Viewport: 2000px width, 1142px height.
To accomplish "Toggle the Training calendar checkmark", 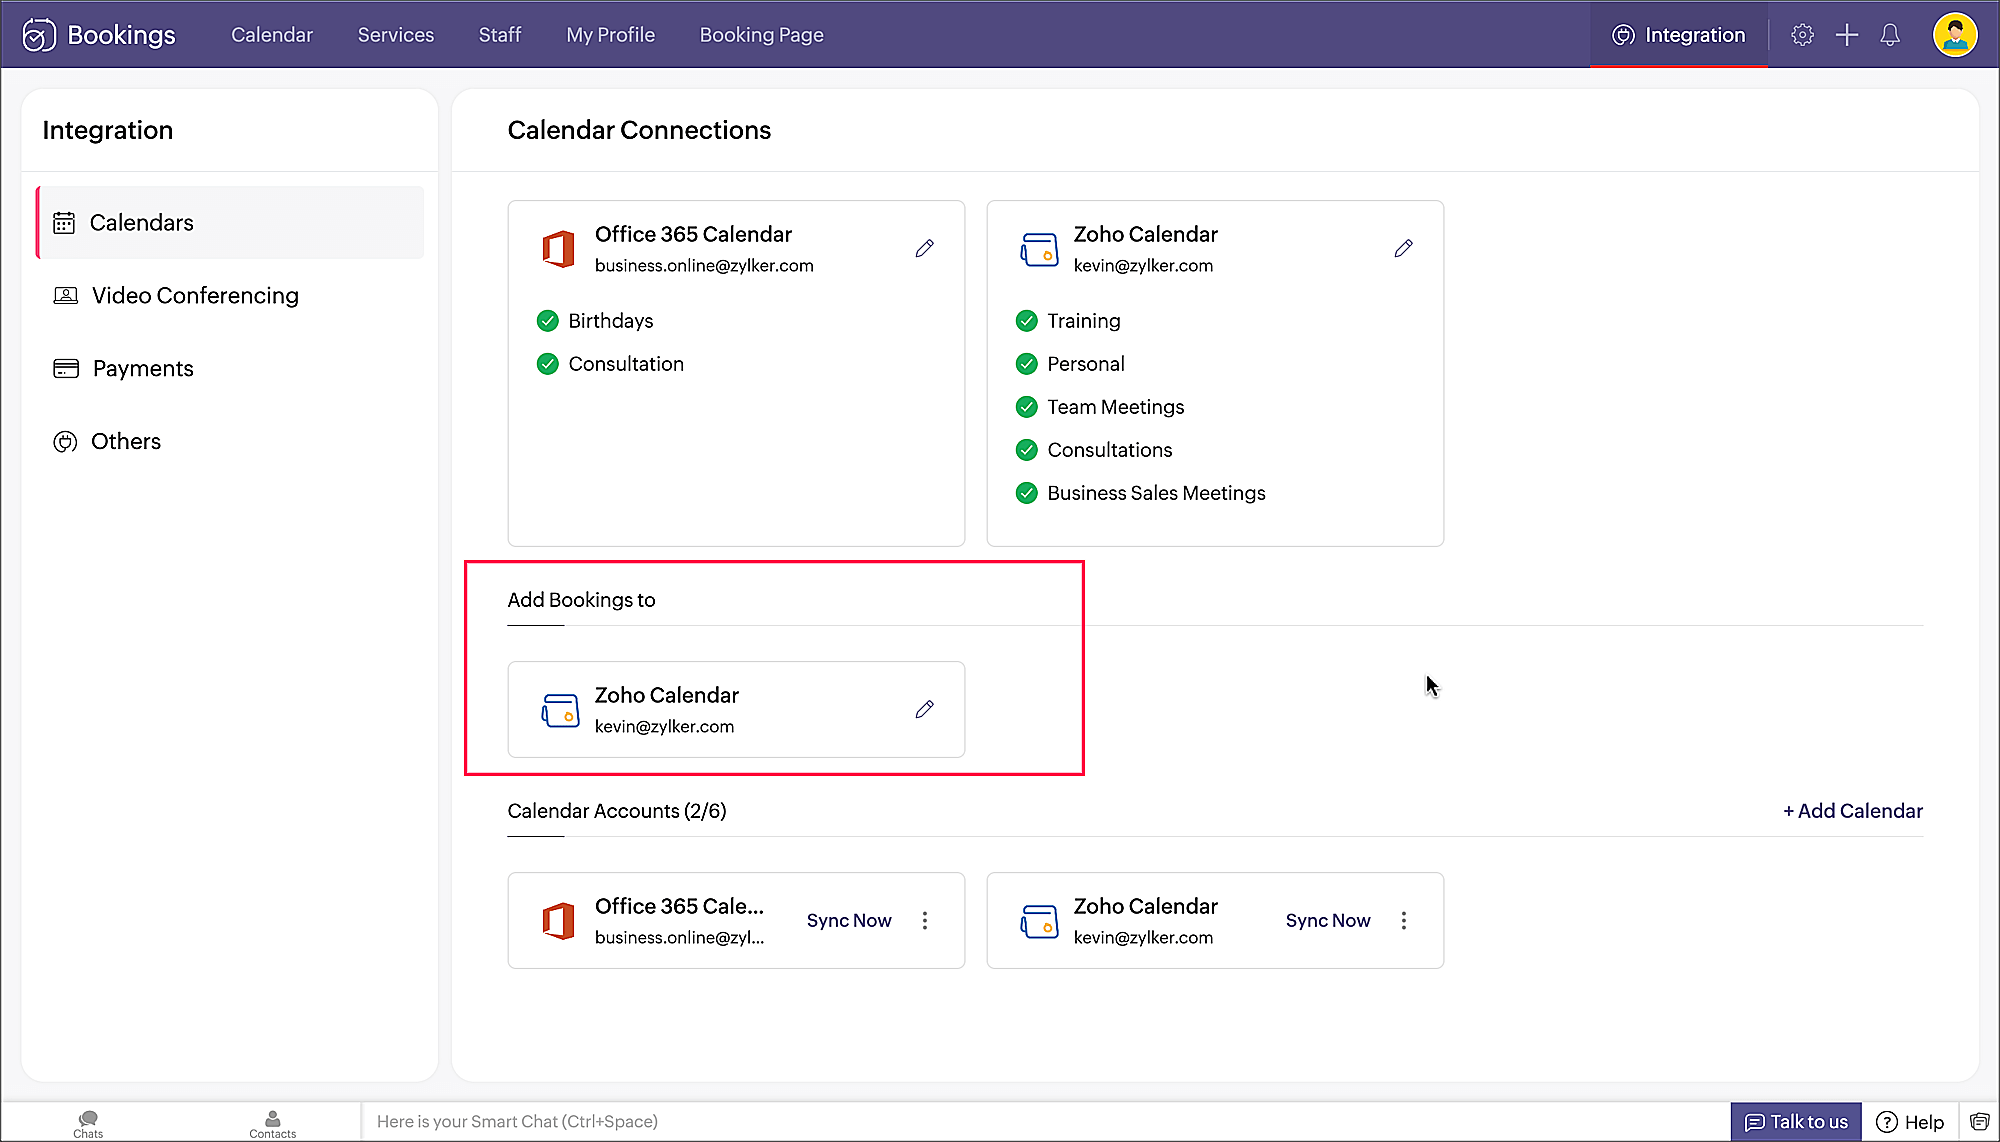I will [1027, 321].
